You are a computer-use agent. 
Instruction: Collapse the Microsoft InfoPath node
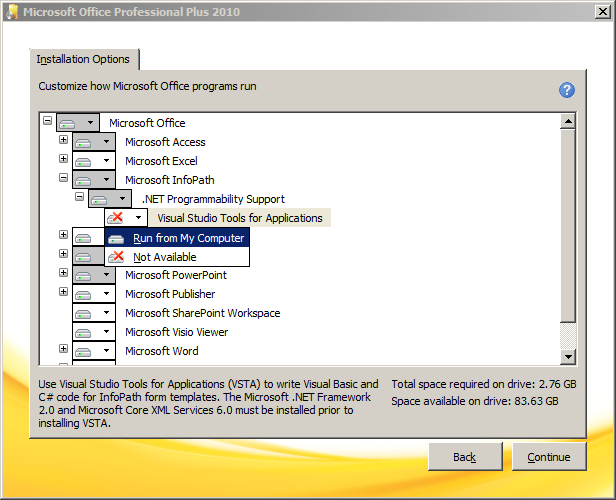[63, 178]
